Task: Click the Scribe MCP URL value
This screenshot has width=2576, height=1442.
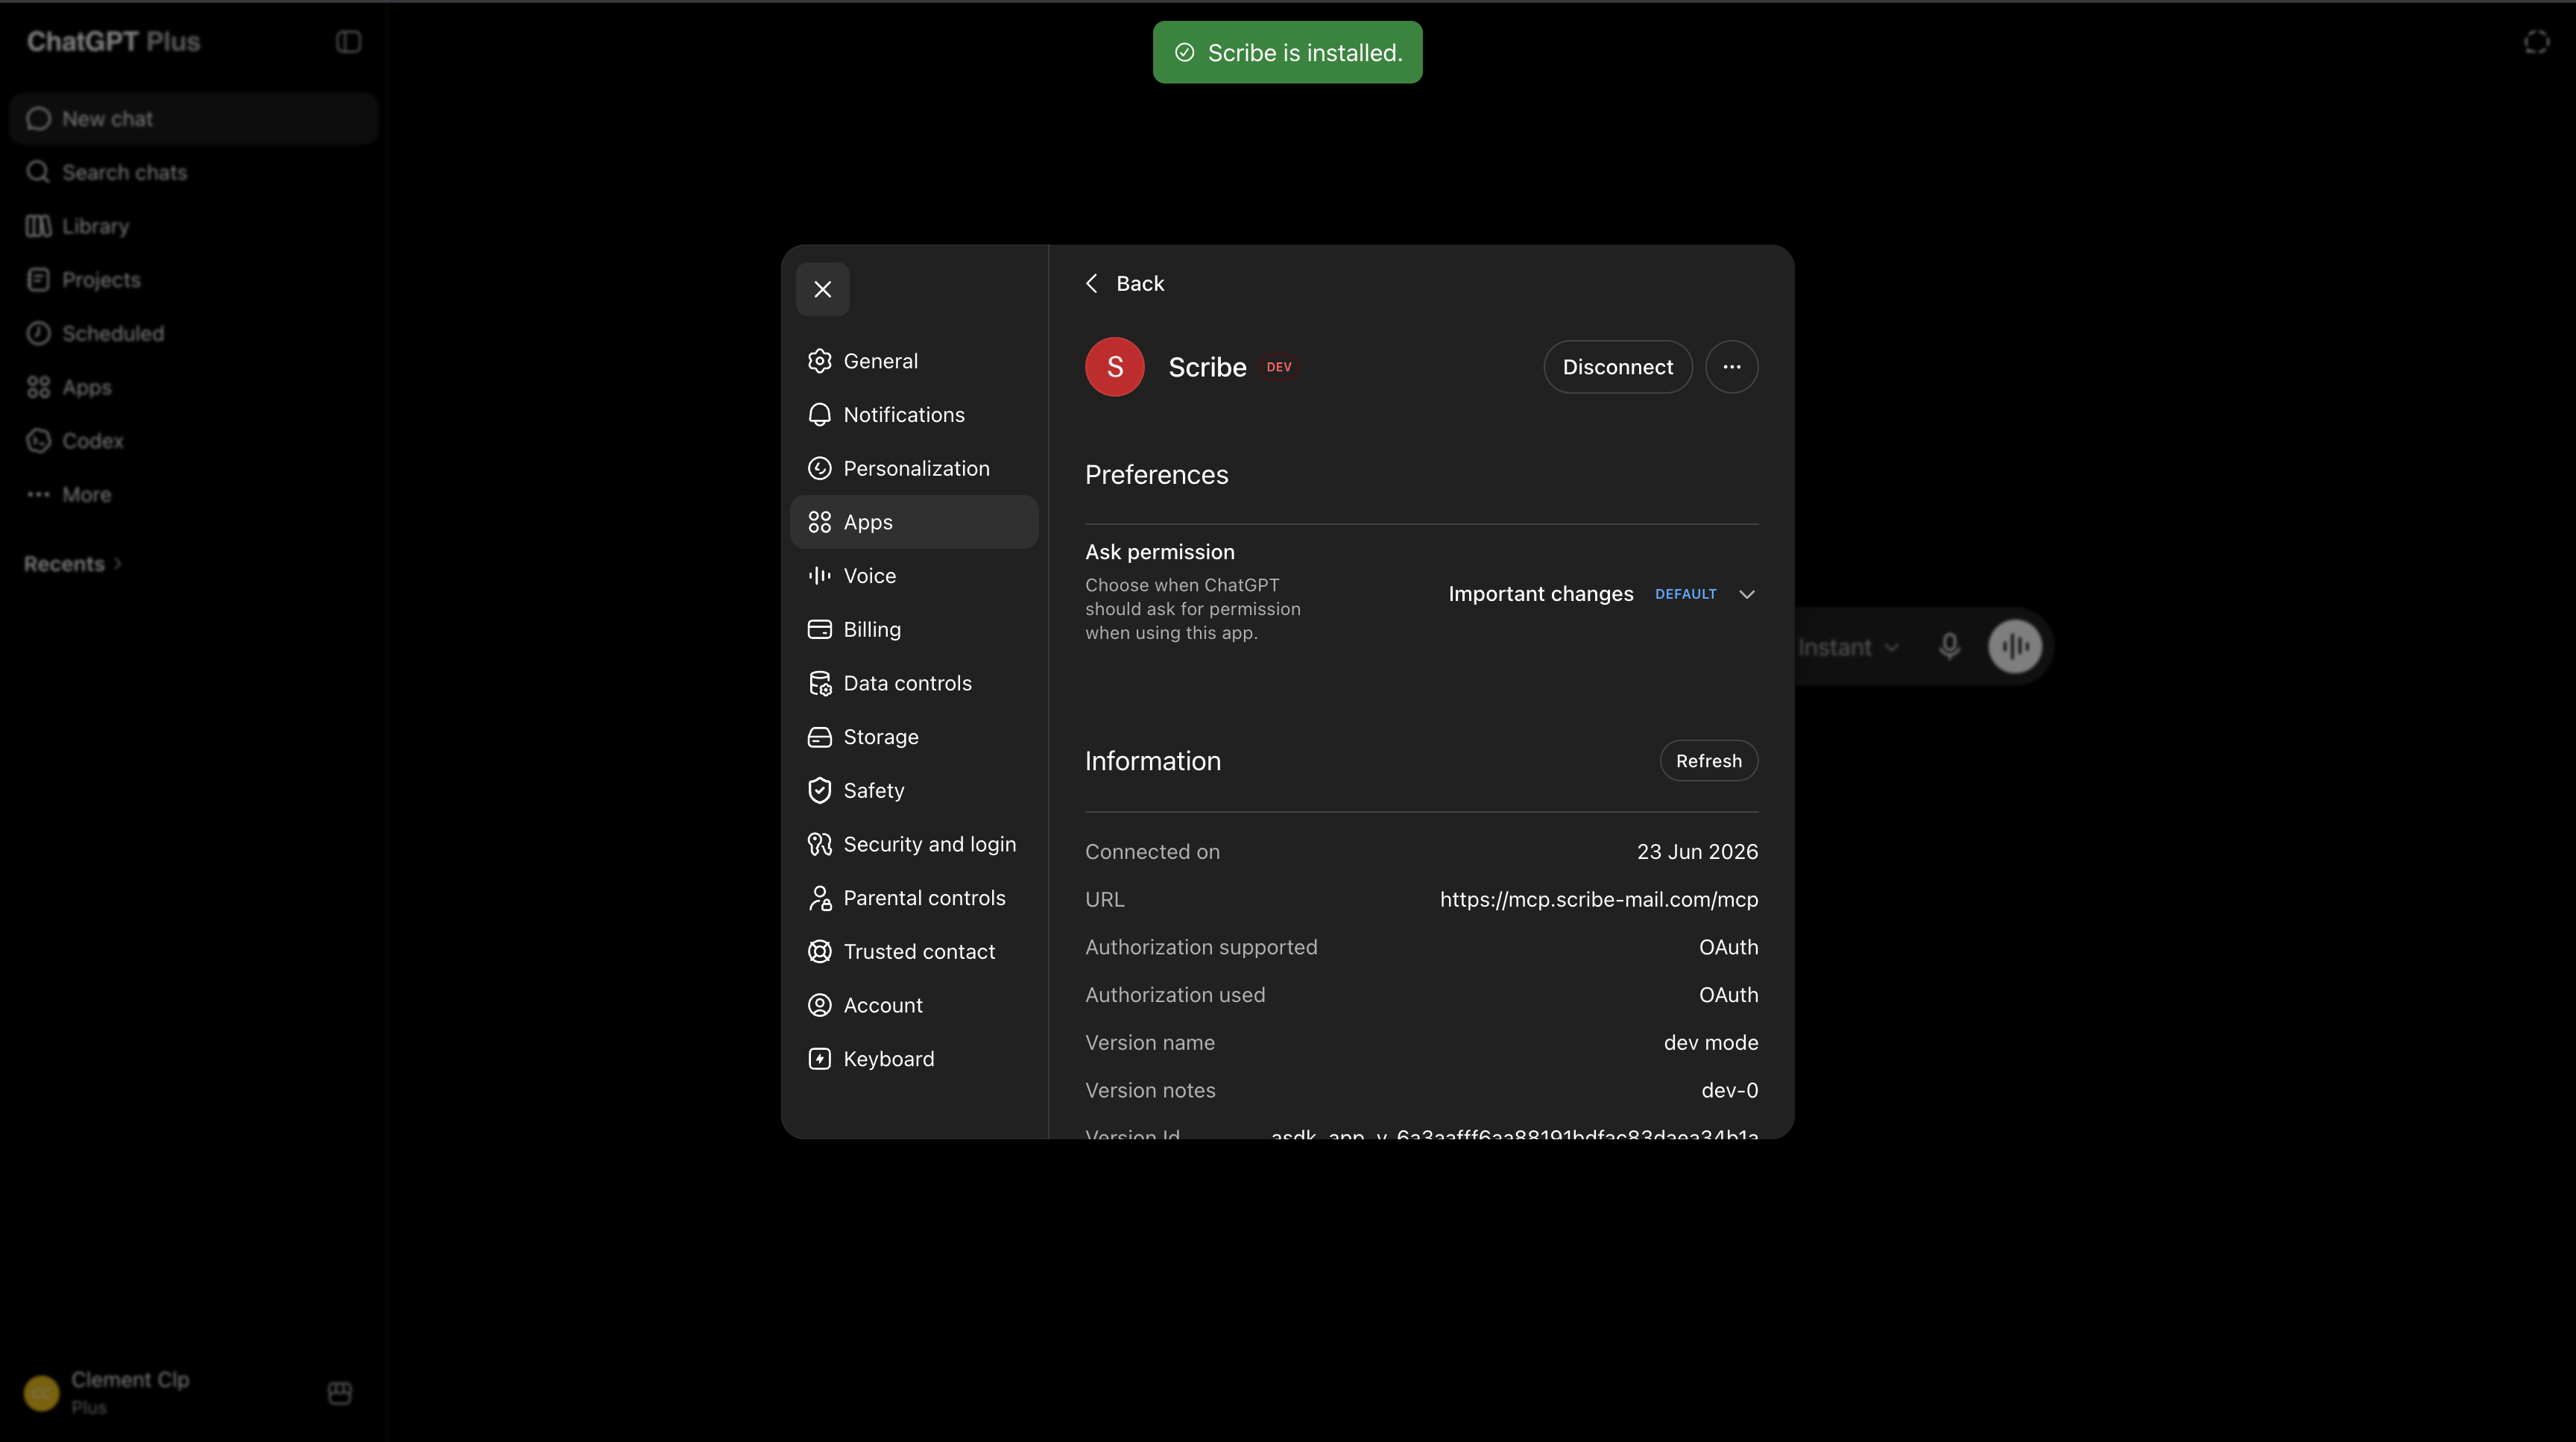Action: [x=1598, y=900]
